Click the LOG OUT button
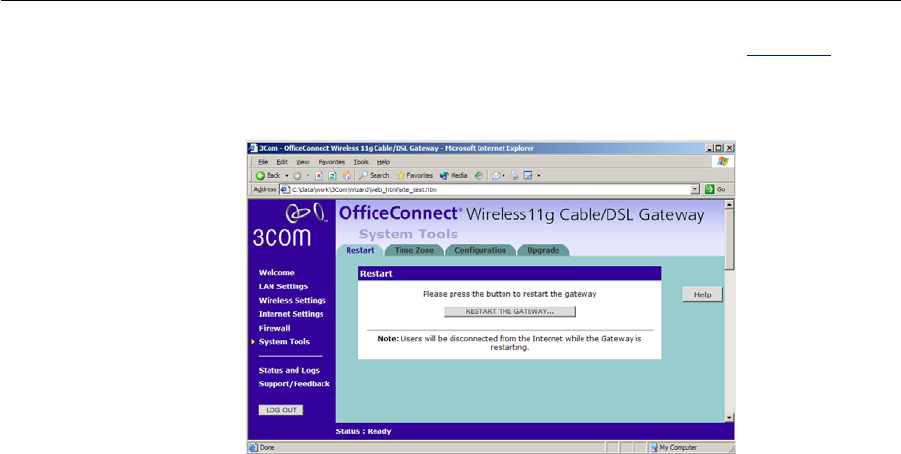This screenshot has height=454, width=901. [x=281, y=410]
